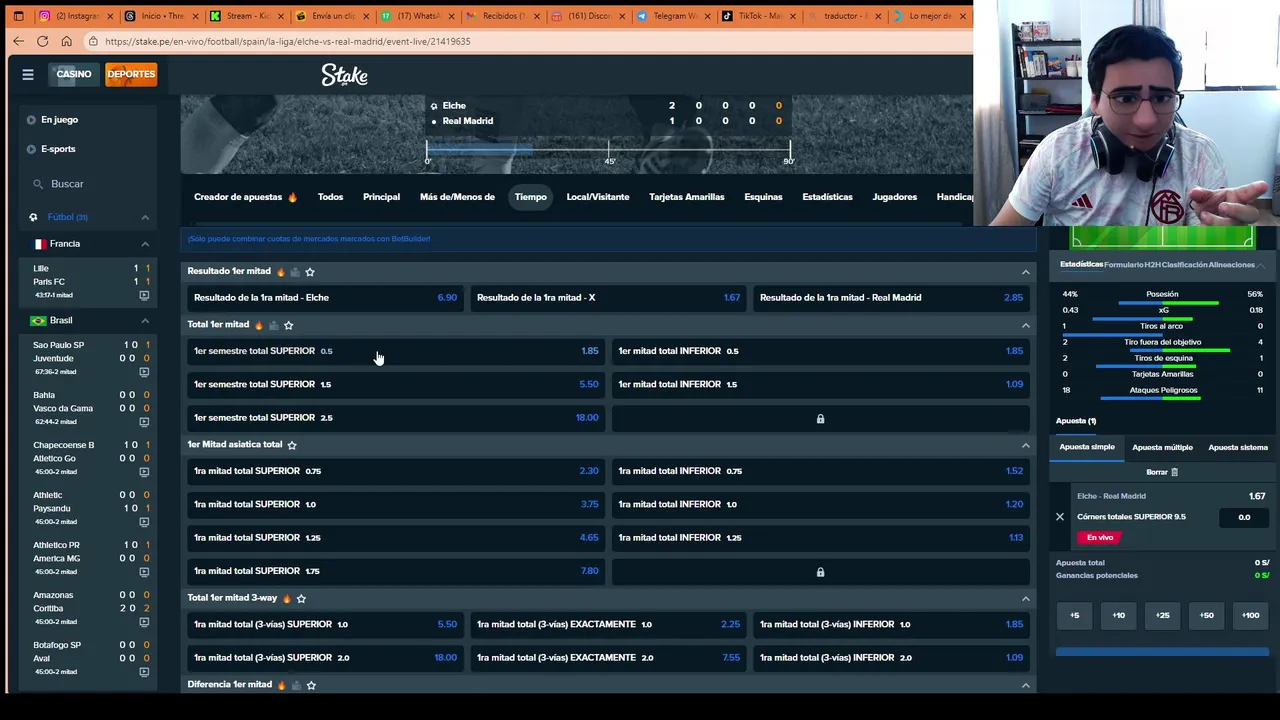The width and height of the screenshot is (1280, 720).
Task: Favorite the 1er Mitad asiatica total star
Action: pyautogui.click(x=292, y=445)
